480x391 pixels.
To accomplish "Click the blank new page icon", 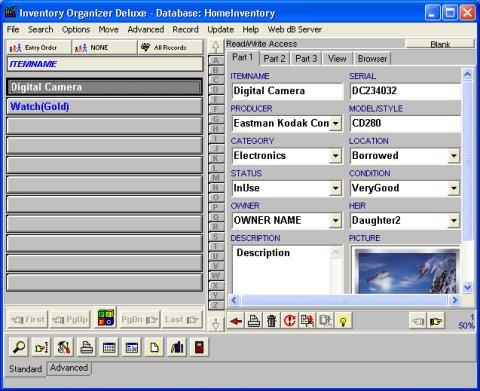I will [154, 347].
